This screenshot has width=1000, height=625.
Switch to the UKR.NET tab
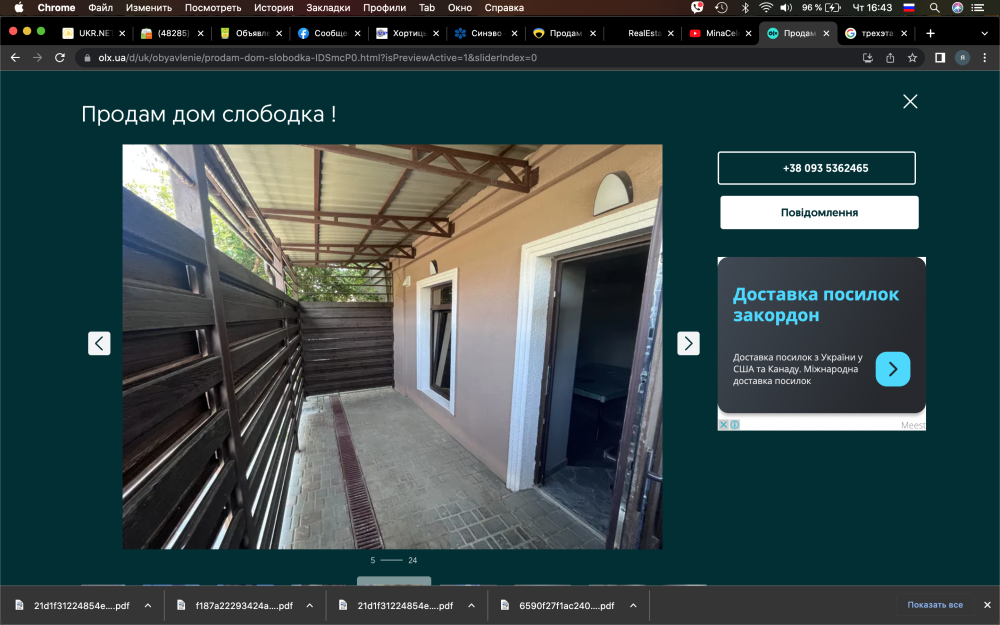(x=92, y=33)
